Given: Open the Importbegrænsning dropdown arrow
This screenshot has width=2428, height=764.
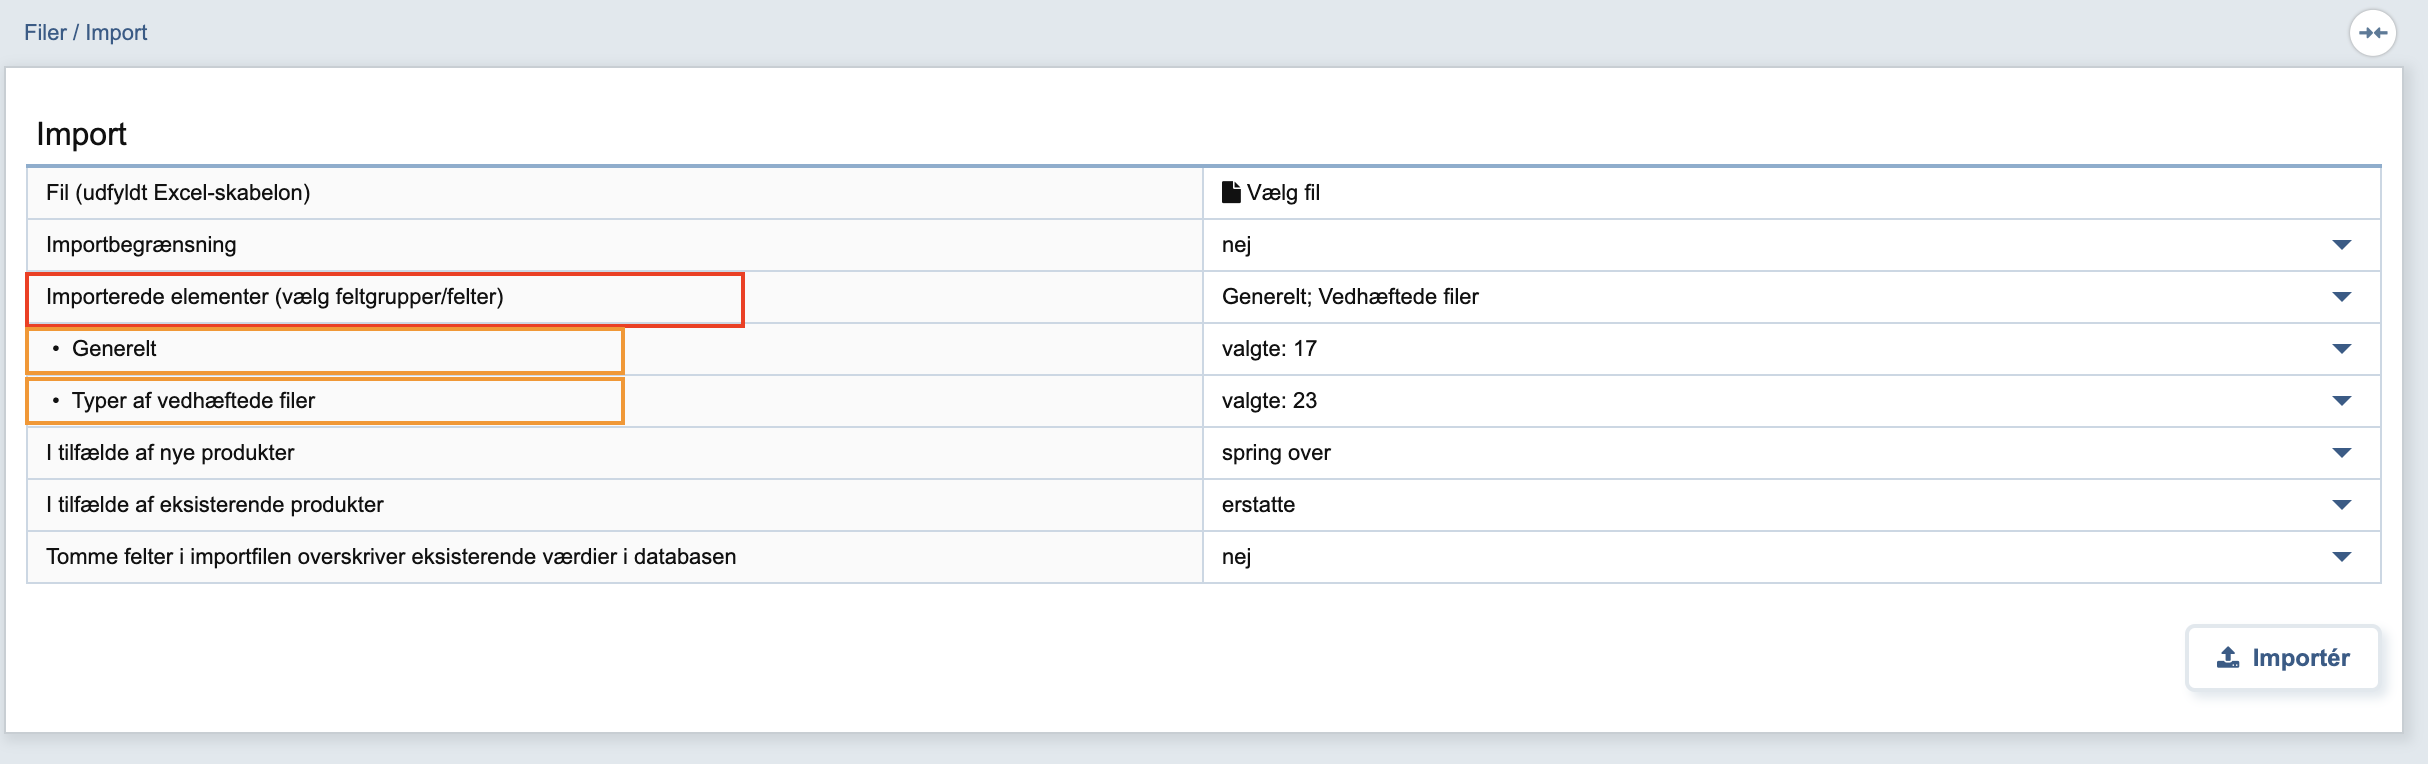Looking at the screenshot, I should pyautogui.click(x=2341, y=245).
